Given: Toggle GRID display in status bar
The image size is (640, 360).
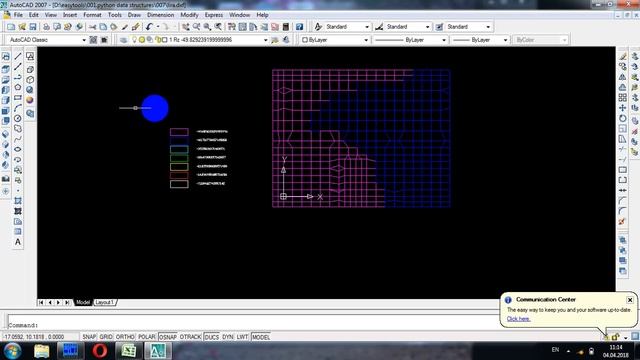Looking at the screenshot, I should click(106, 337).
